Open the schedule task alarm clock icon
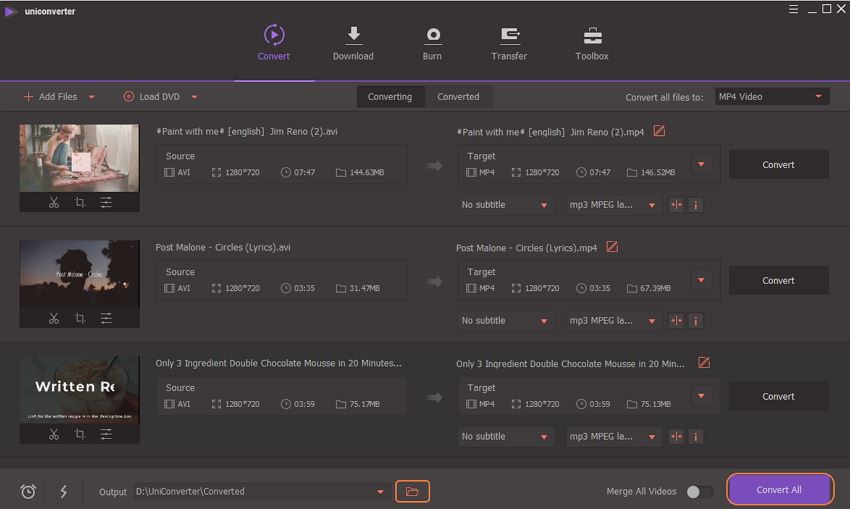850x509 pixels. click(x=28, y=492)
